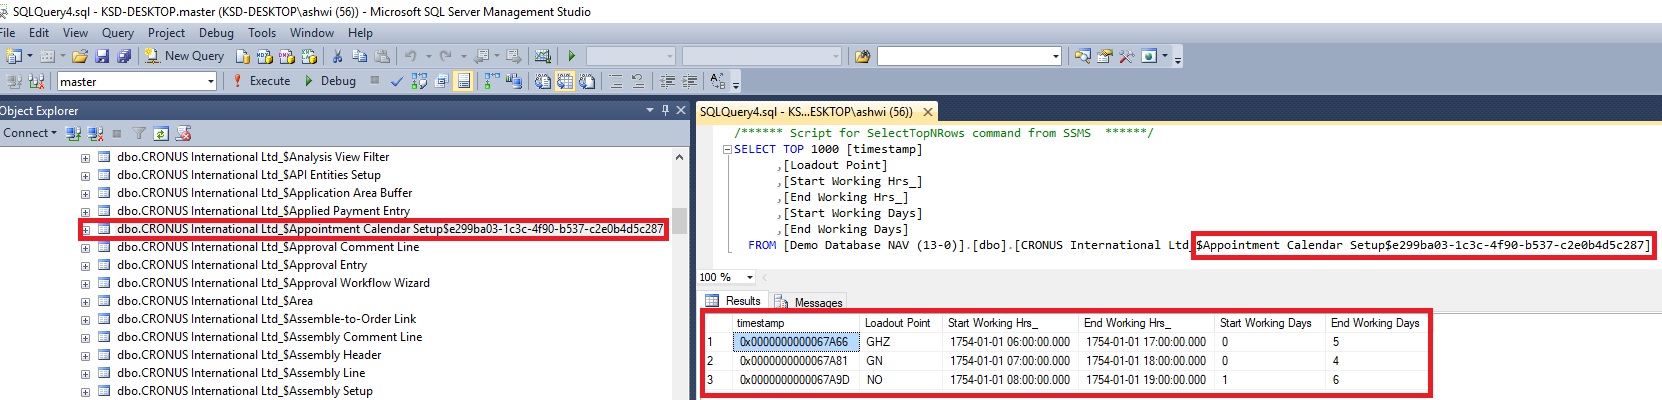Click the Object Explorer filter funnel icon
Viewport: 1662px width, 400px height.
tap(139, 133)
